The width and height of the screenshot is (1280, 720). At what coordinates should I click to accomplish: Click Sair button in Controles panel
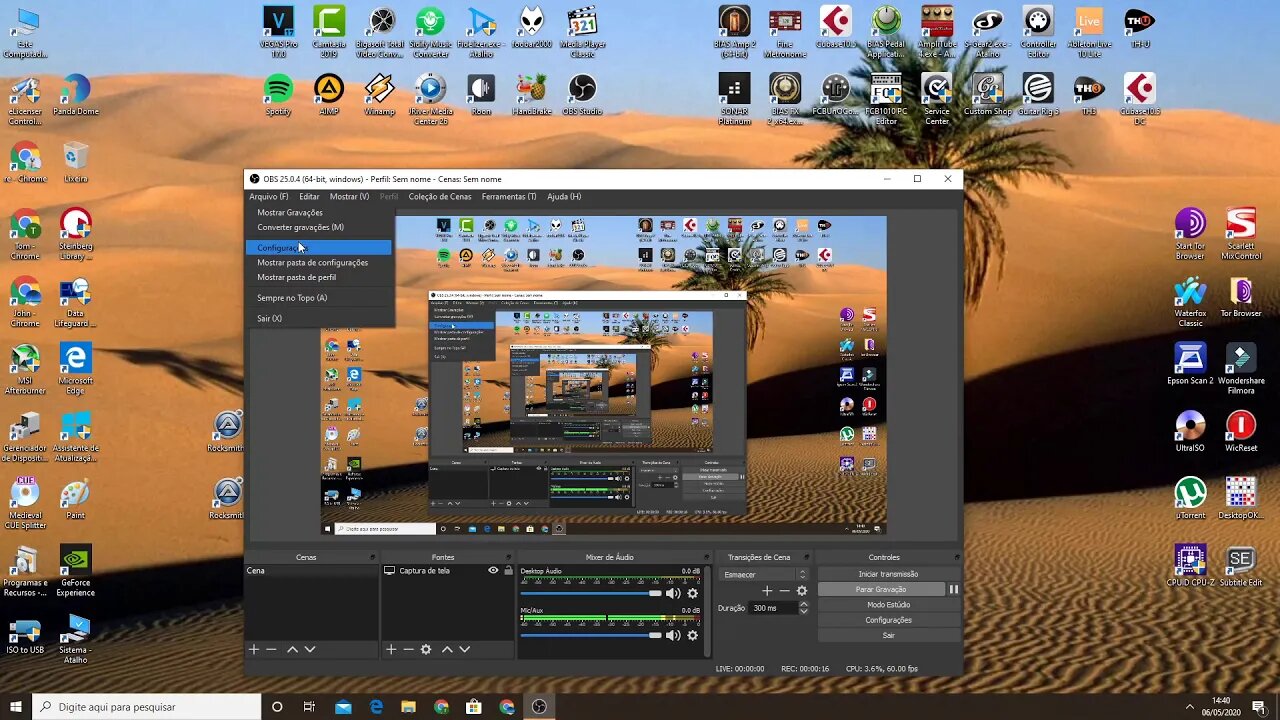888,635
